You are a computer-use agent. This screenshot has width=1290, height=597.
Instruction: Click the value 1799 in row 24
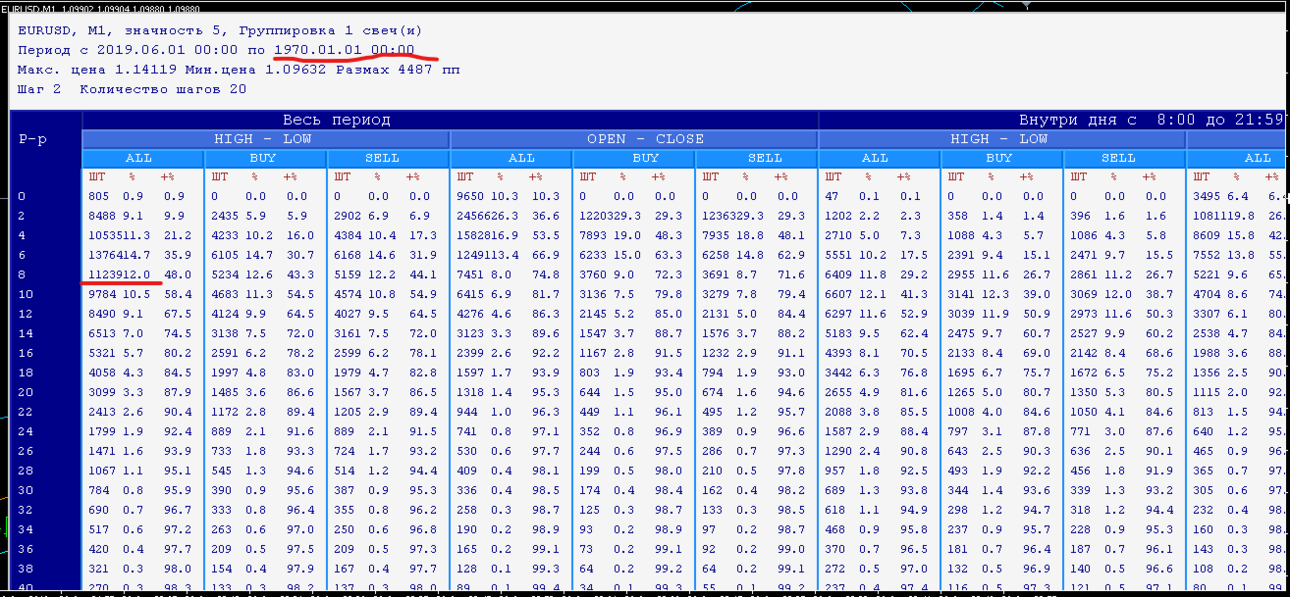(102, 432)
